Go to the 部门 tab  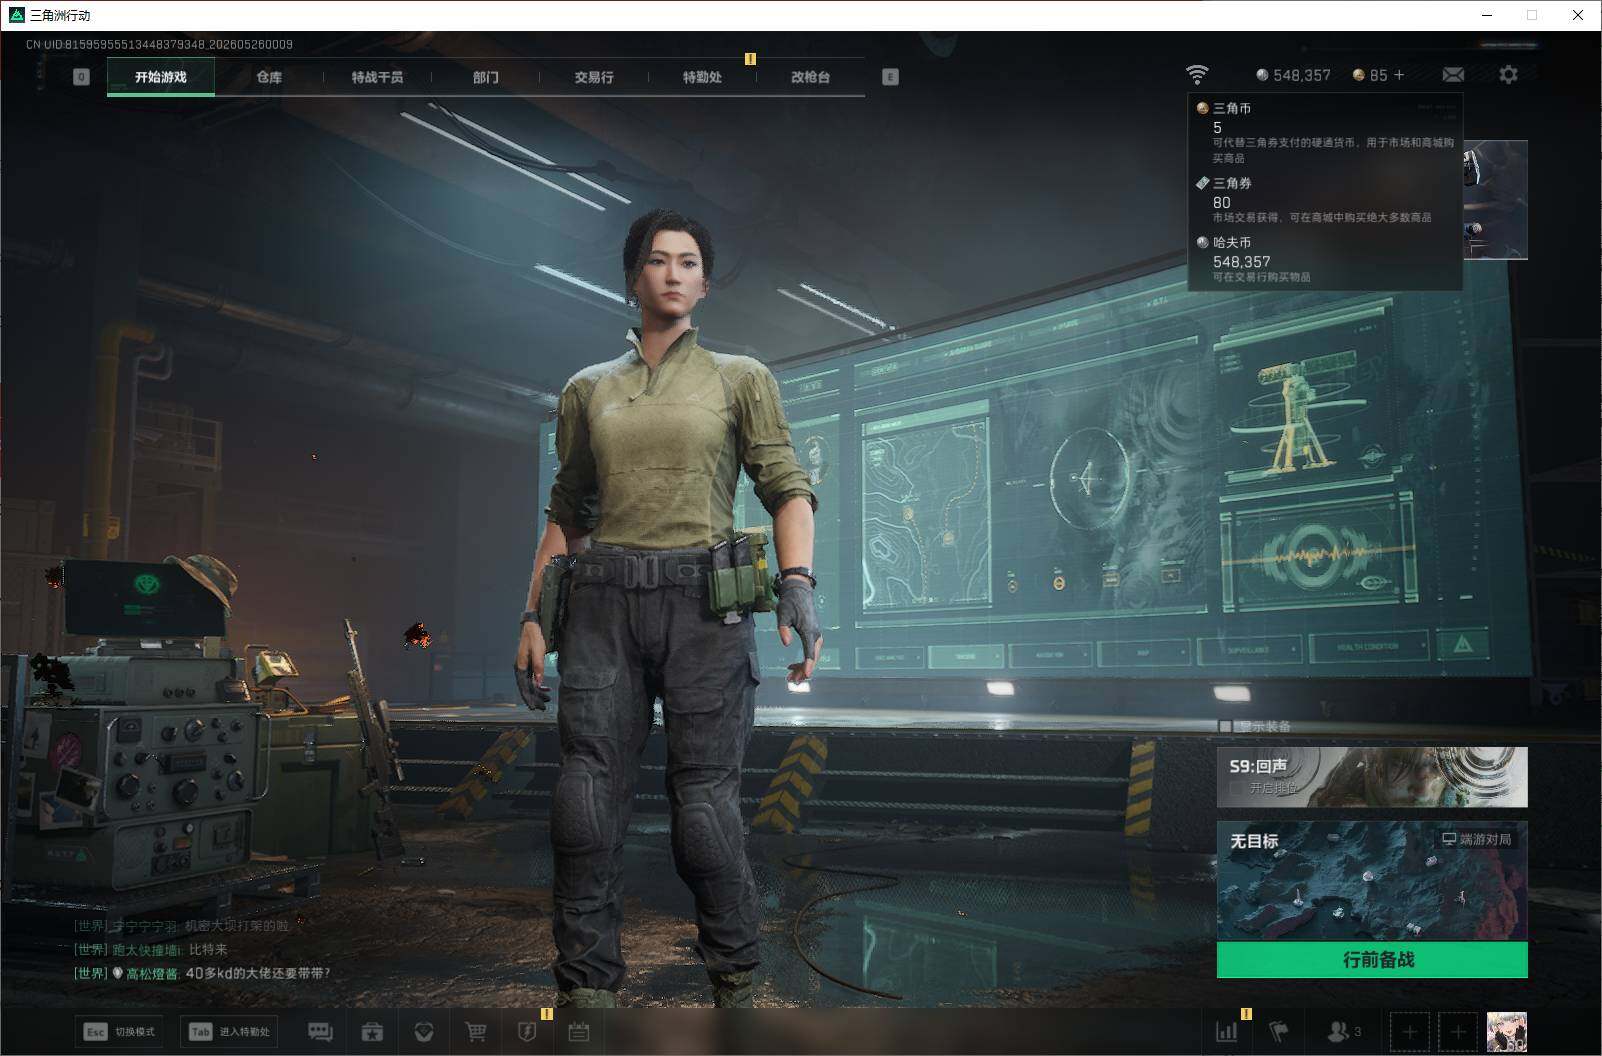pyautogui.click(x=486, y=77)
